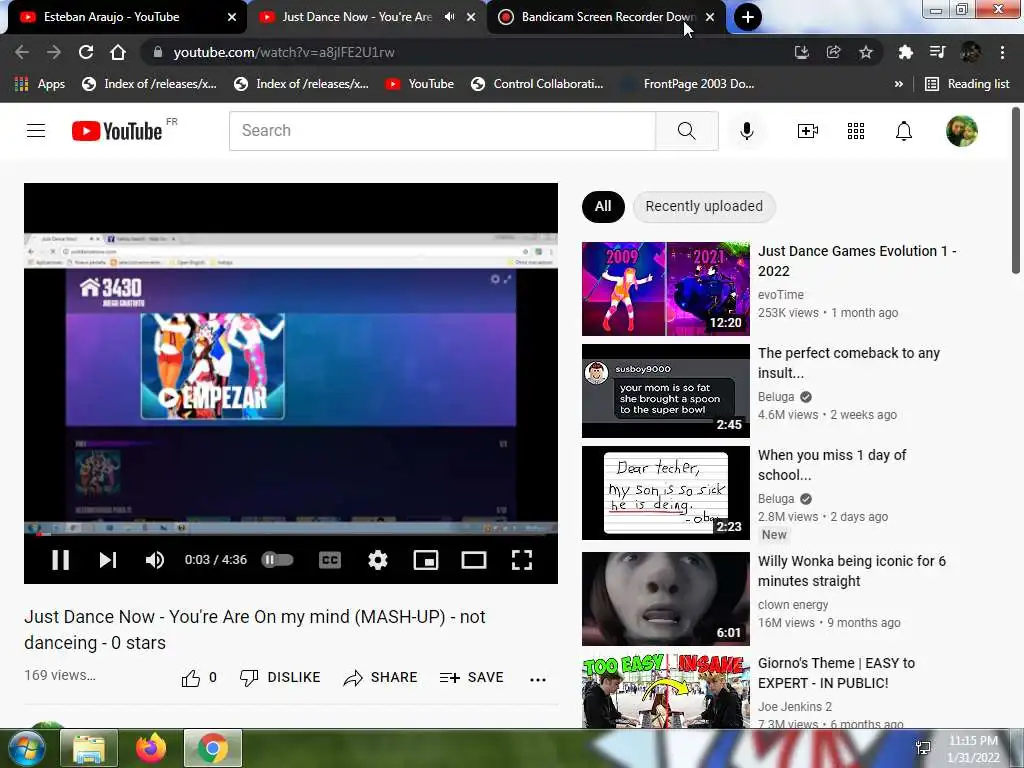The width and height of the screenshot is (1024, 768).
Task: Open the evoTime channel link
Action: tap(780, 295)
